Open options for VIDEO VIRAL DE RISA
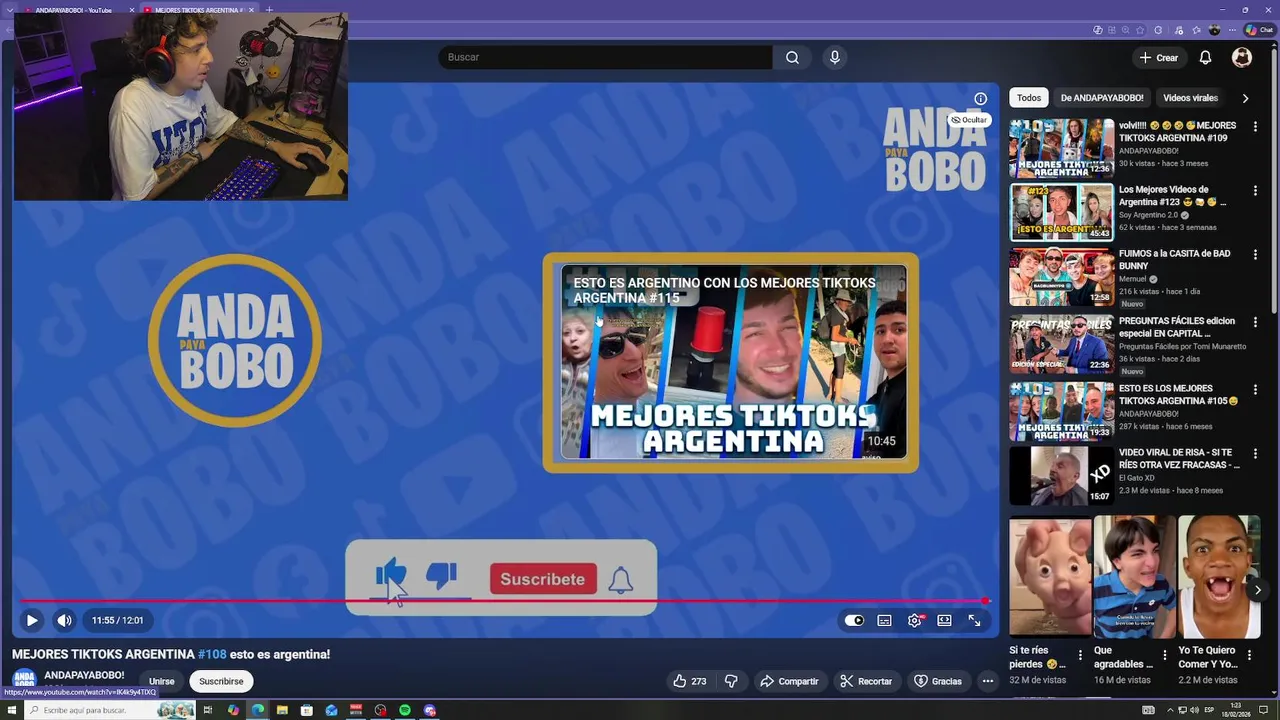The width and height of the screenshot is (1280, 720). (x=1255, y=455)
